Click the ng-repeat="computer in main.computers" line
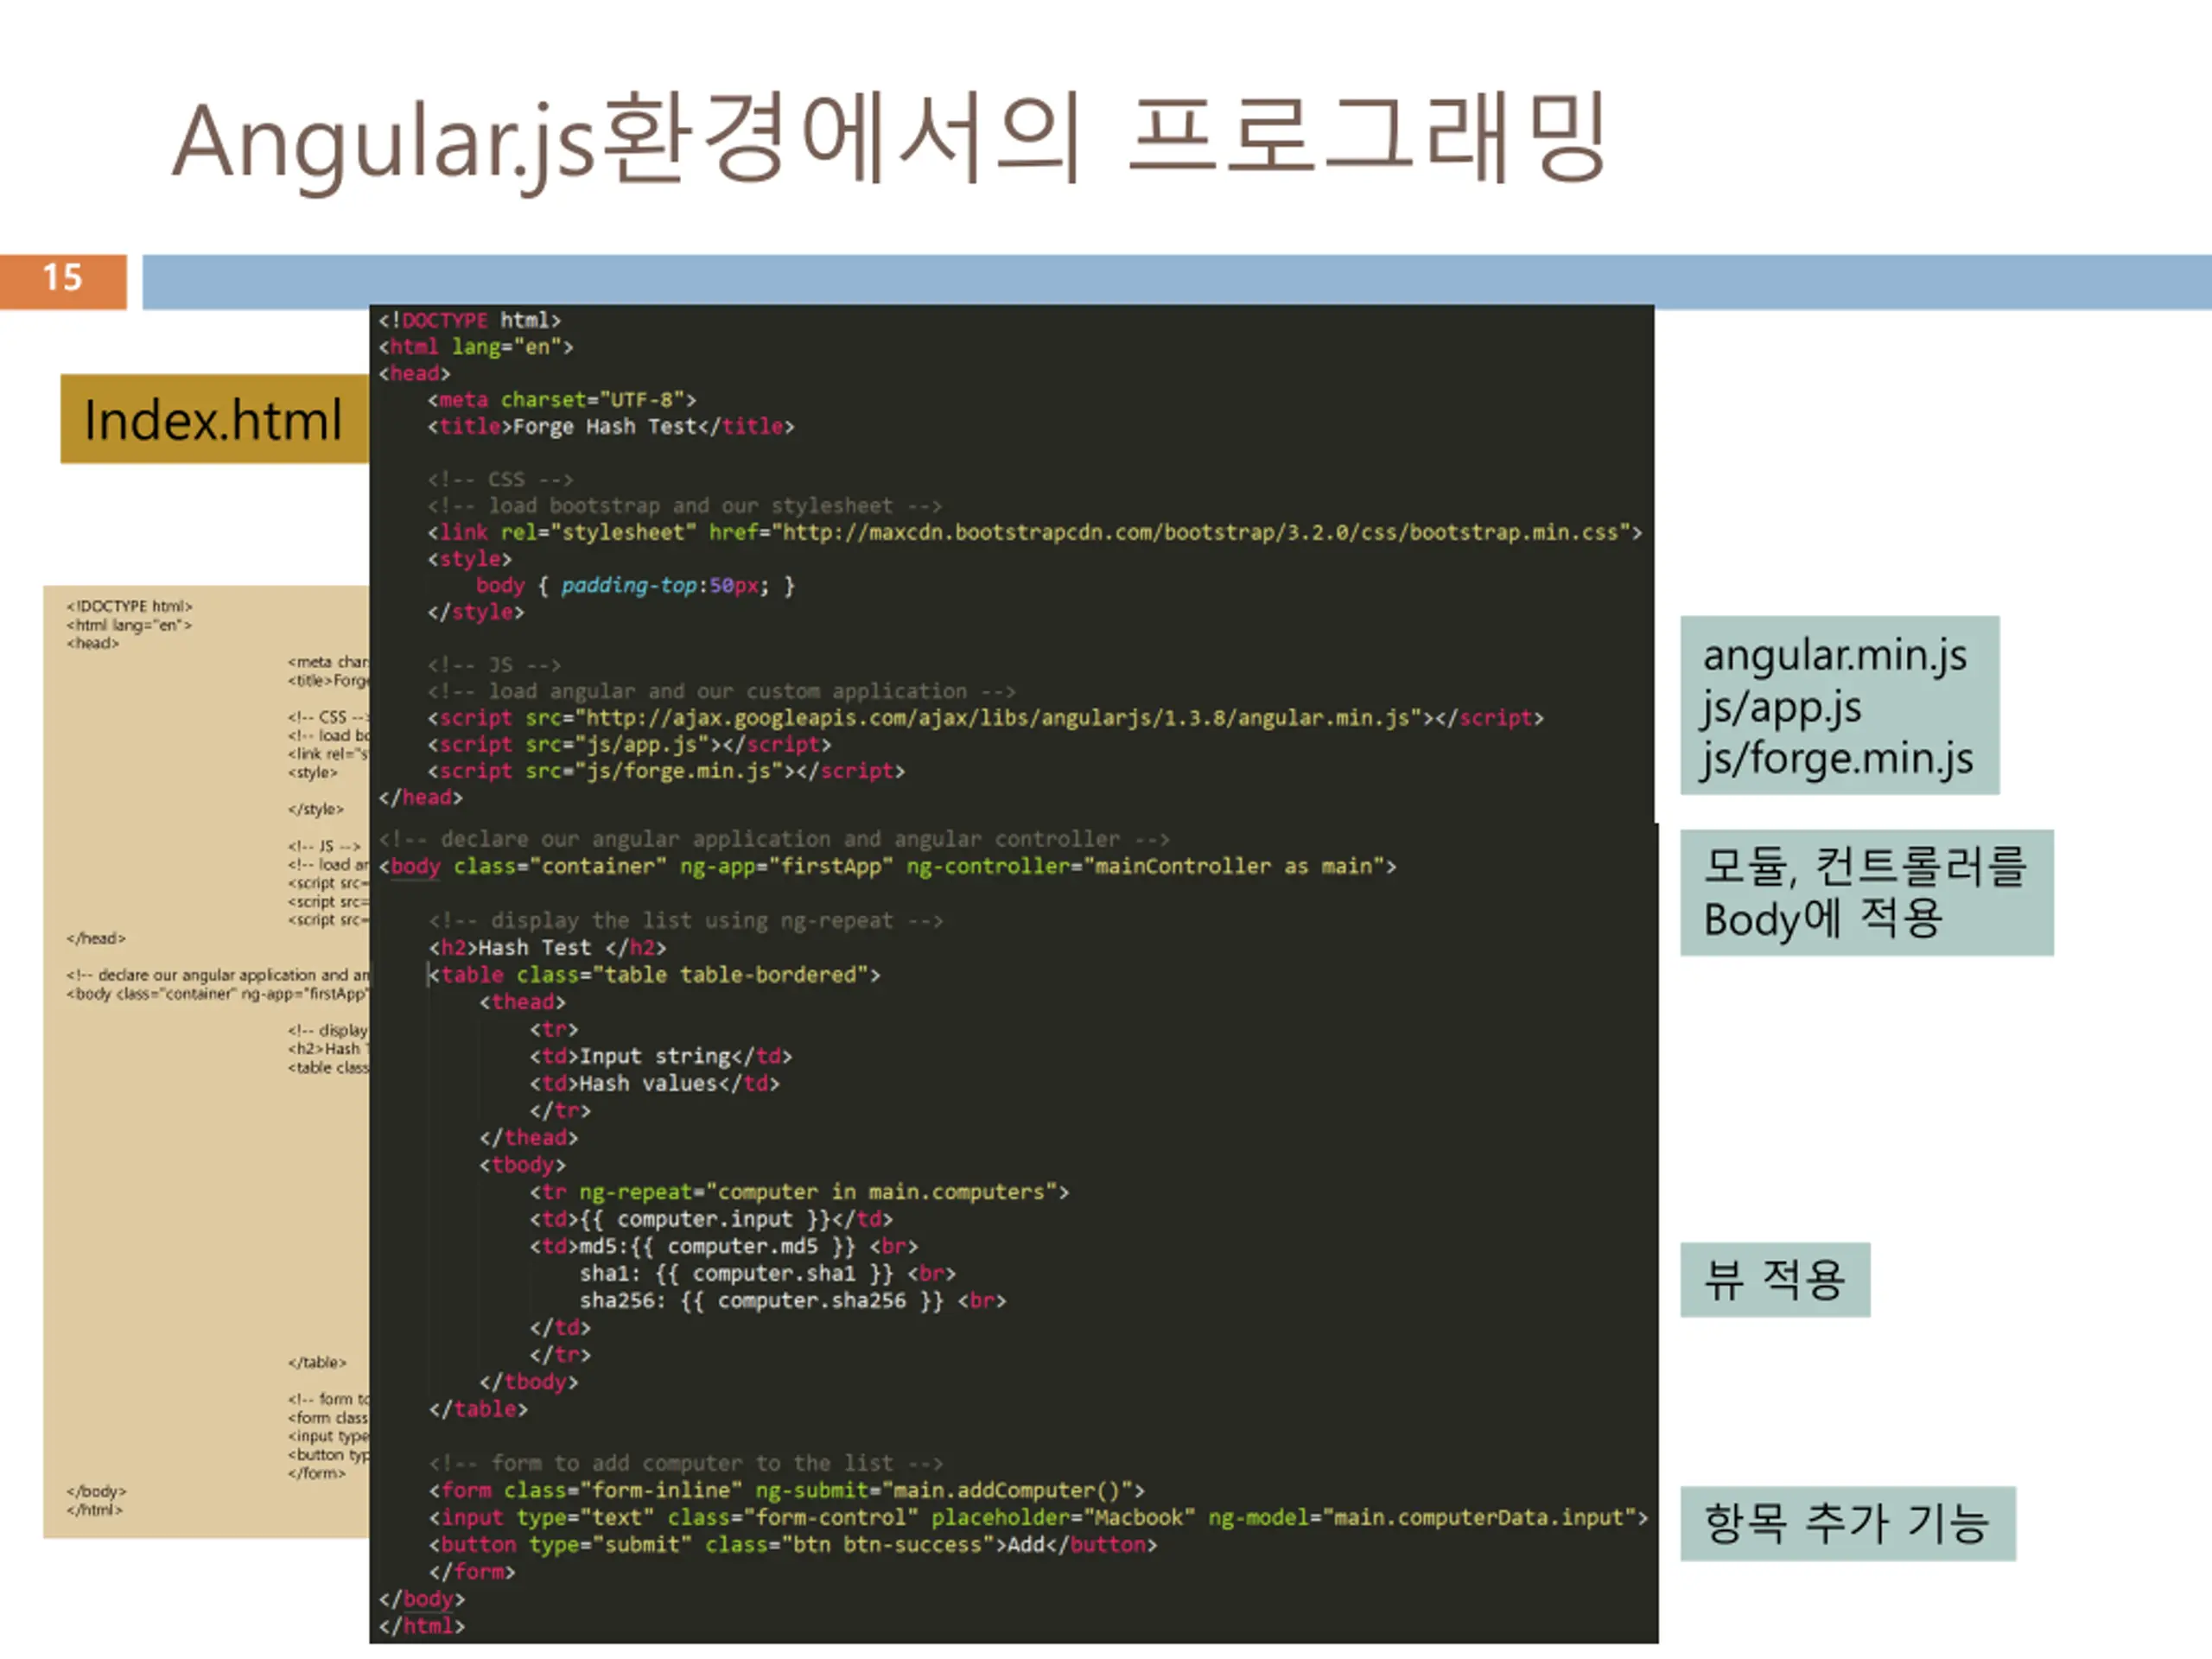 799,1192
